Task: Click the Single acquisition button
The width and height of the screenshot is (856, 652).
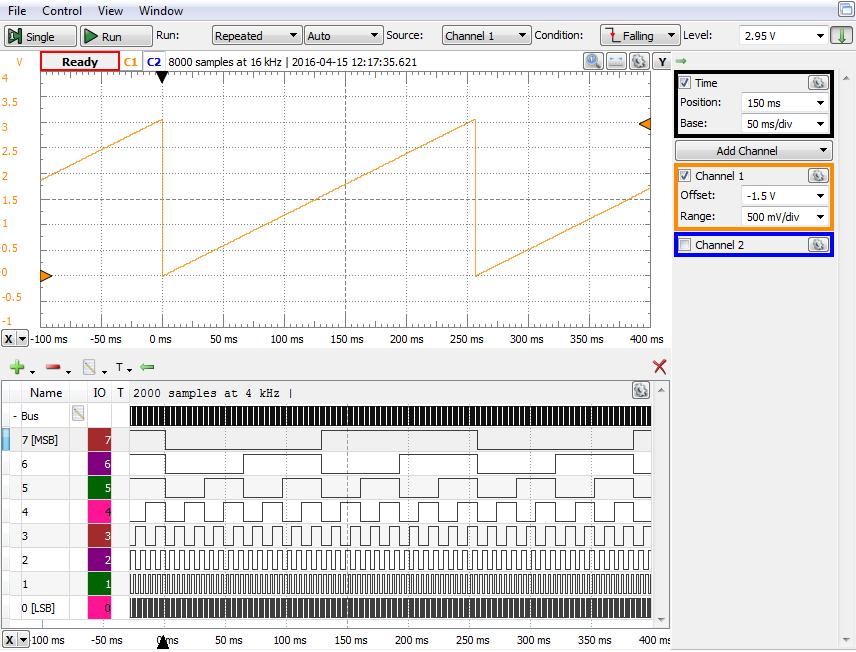Action: (x=40, y=36)
